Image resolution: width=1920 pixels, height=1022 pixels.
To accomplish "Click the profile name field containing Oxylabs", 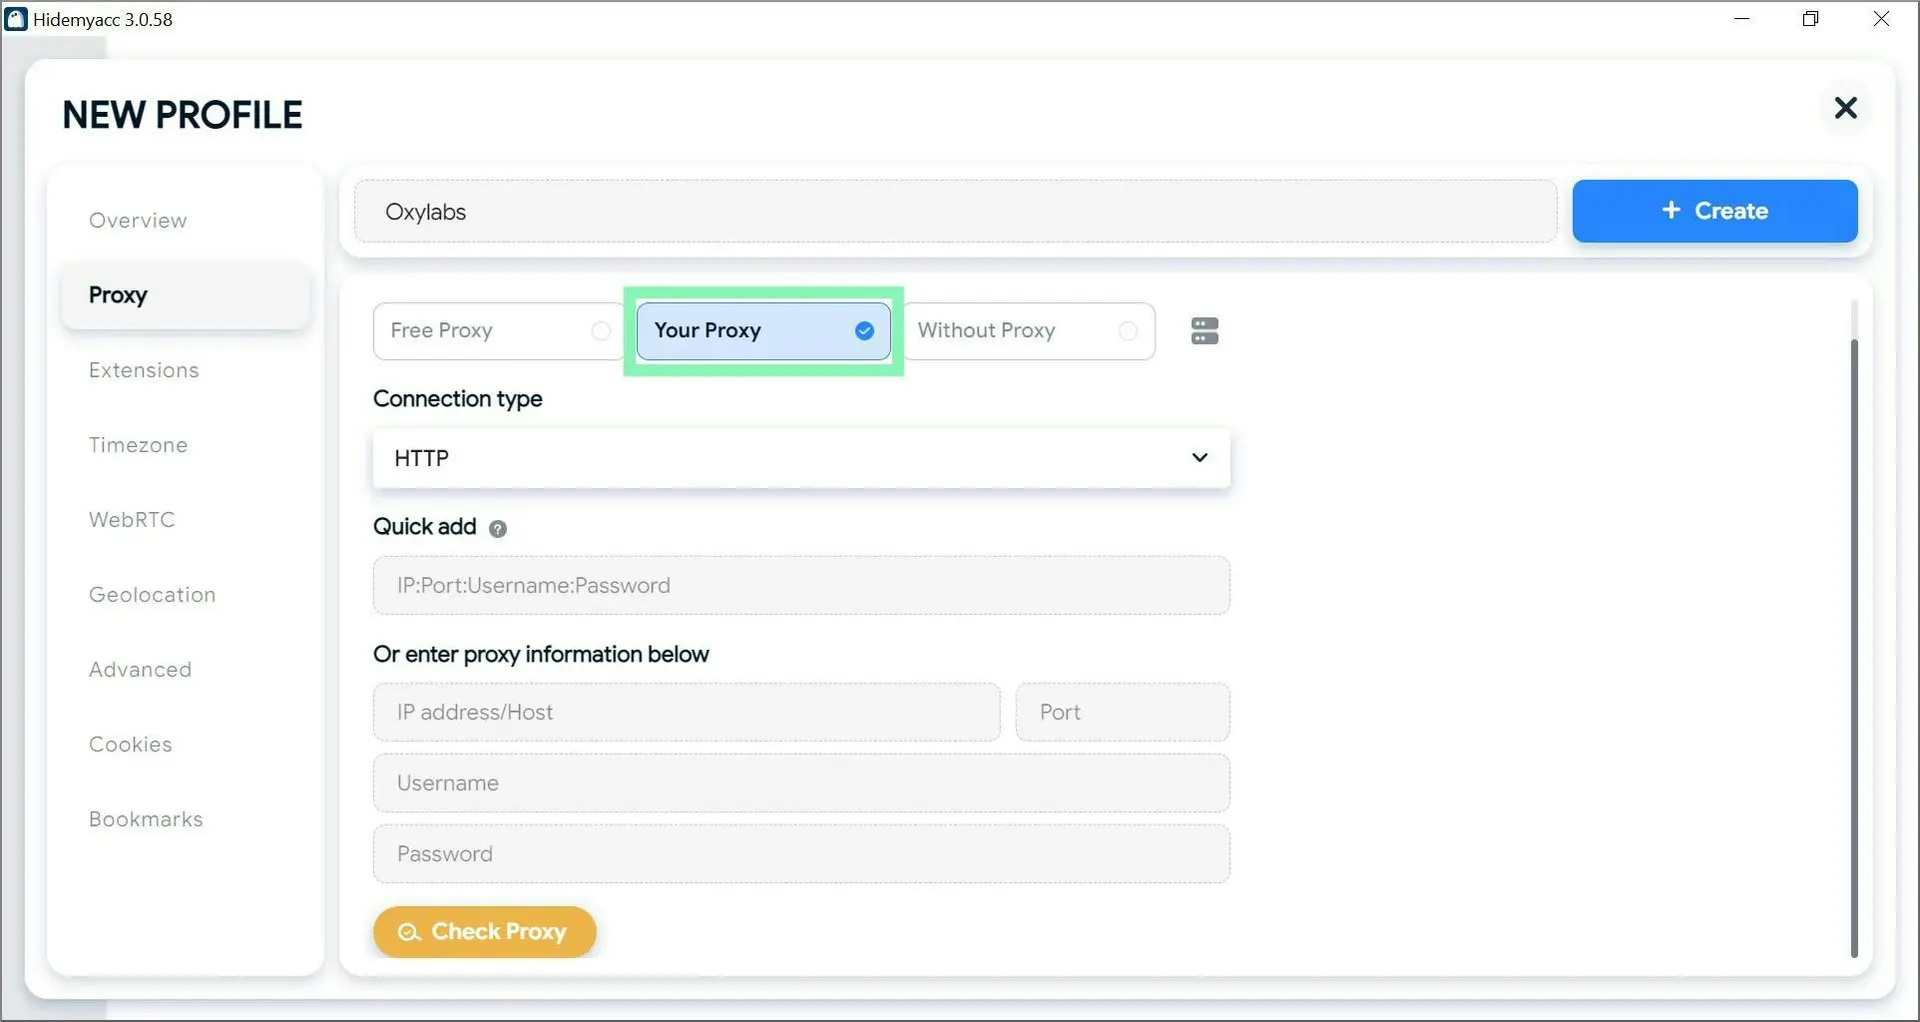I will (x=955, y=212).
